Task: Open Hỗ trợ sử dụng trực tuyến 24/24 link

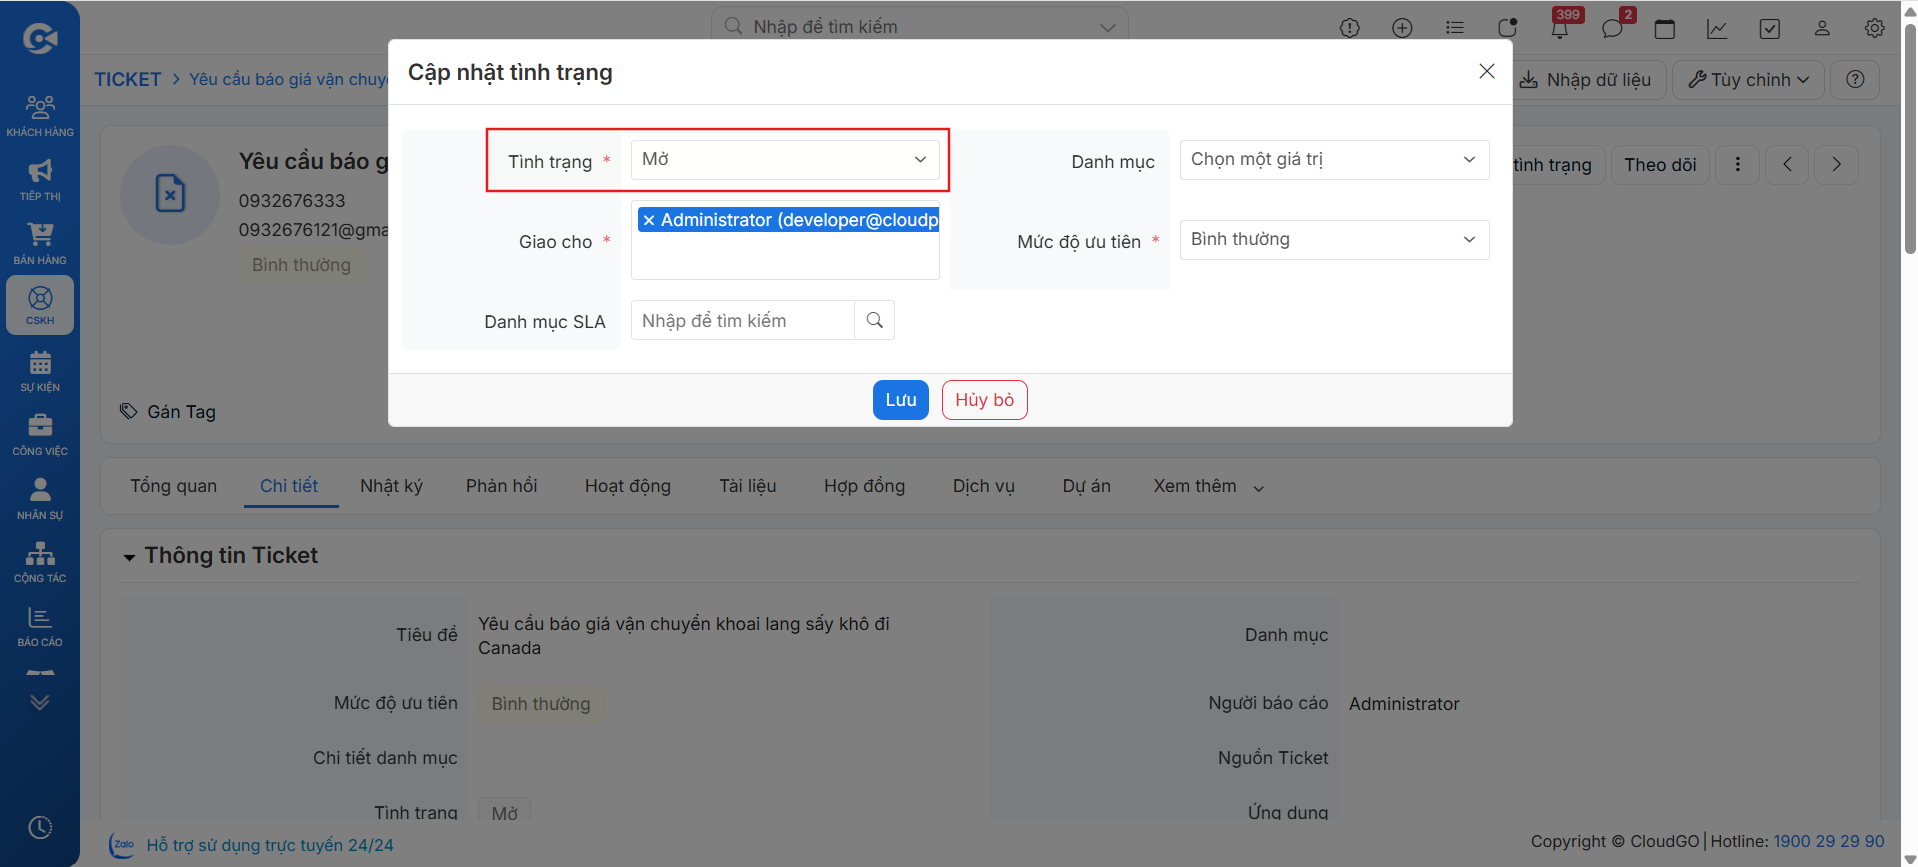Action: [270, 845]
